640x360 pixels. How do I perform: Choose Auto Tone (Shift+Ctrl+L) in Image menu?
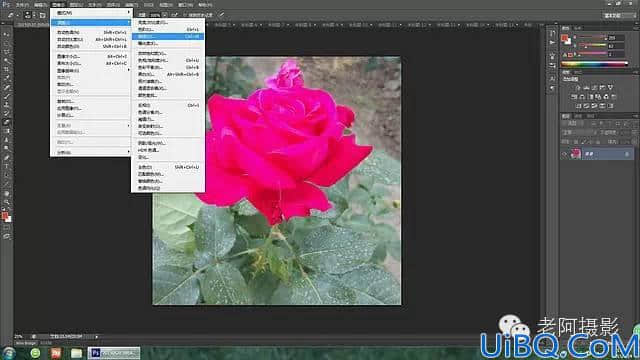point(91,32)
